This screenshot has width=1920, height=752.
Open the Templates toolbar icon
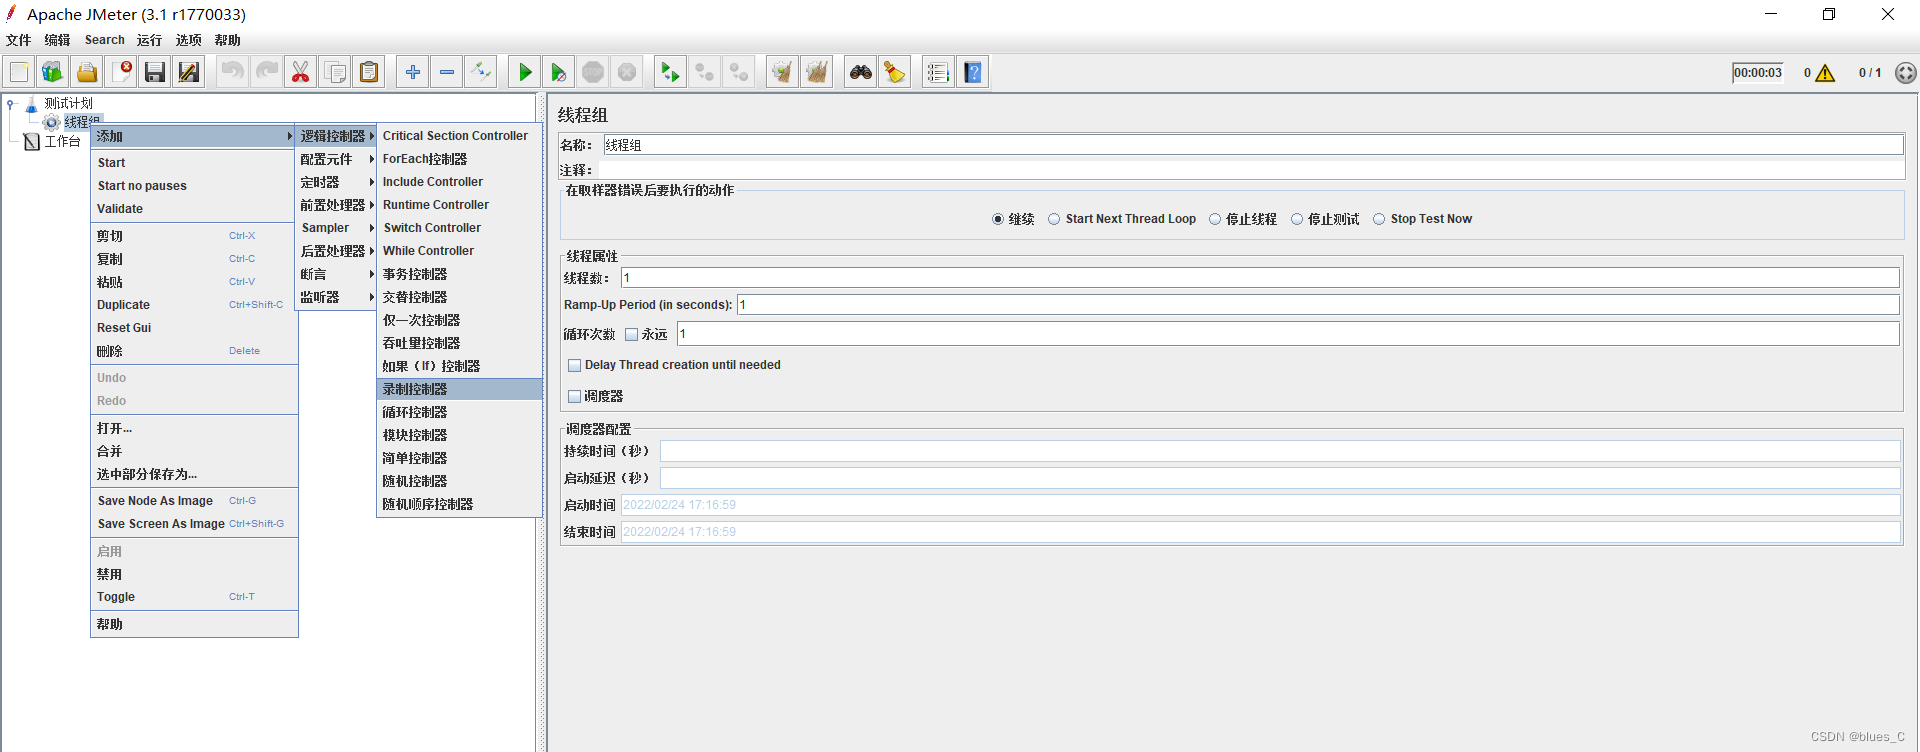point(53,72)
